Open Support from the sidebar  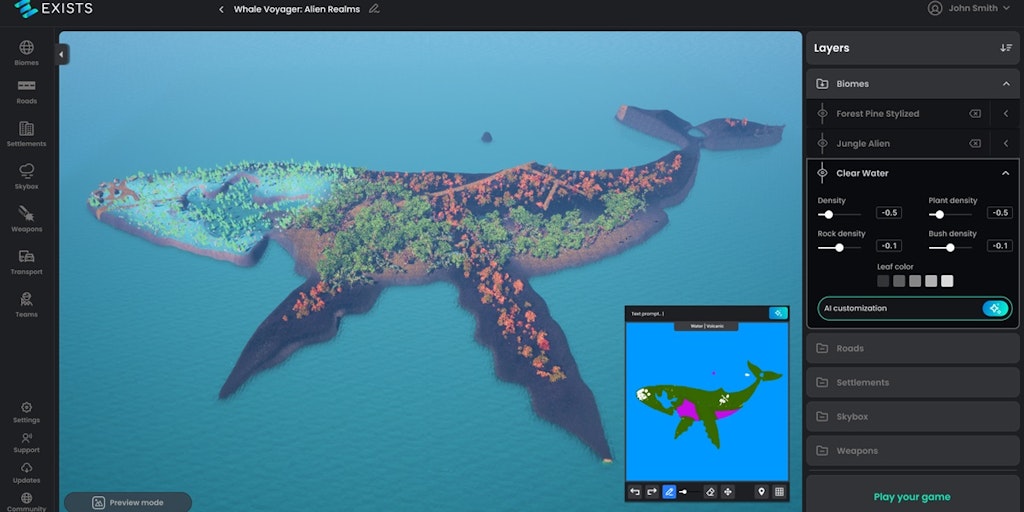pos(26,443)
